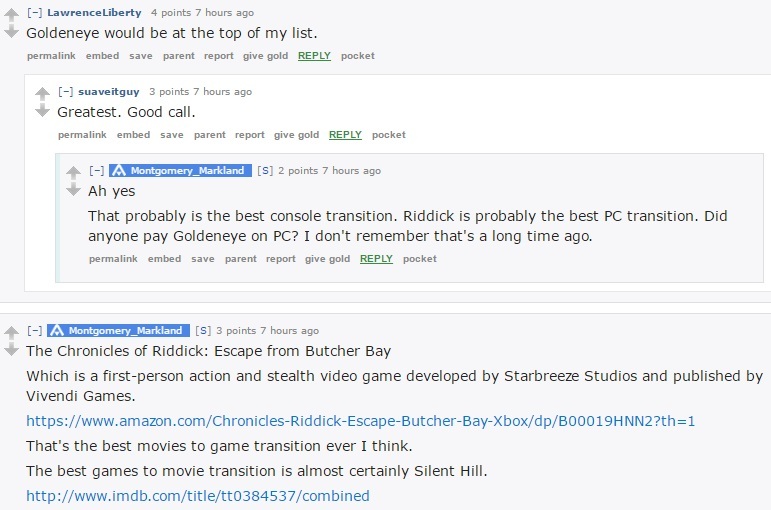Save suaveitguy's comment

(172, 135)
